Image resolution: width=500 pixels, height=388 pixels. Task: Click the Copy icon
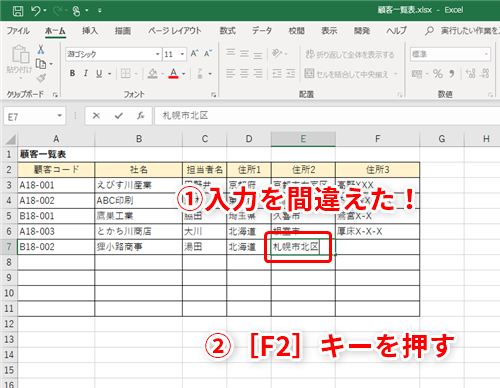41,63
